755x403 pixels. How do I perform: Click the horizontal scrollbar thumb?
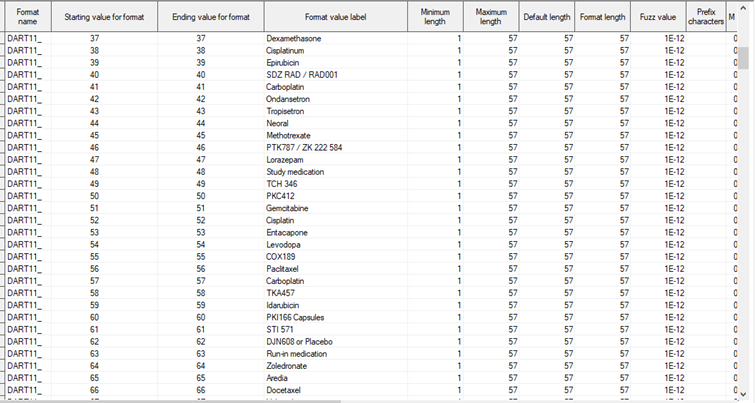[170, 400]
